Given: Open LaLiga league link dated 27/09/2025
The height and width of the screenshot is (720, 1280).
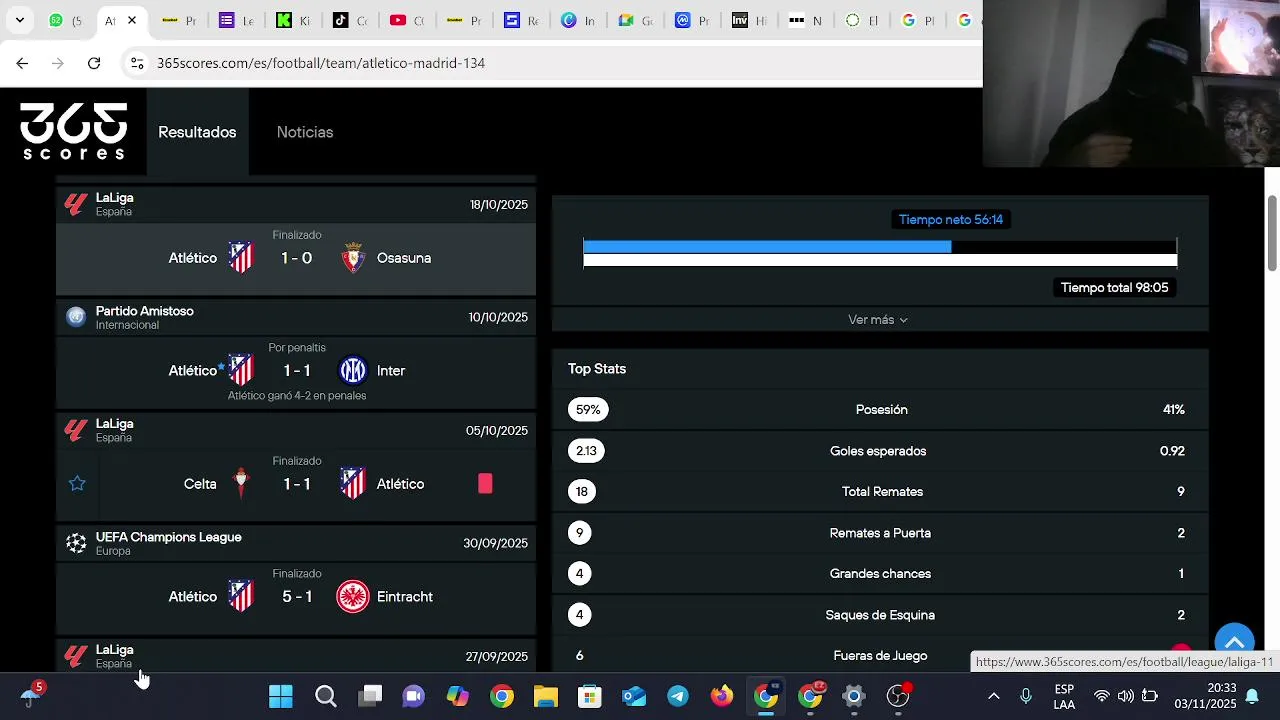Looking at the screenshot, I should click(114, 650).
